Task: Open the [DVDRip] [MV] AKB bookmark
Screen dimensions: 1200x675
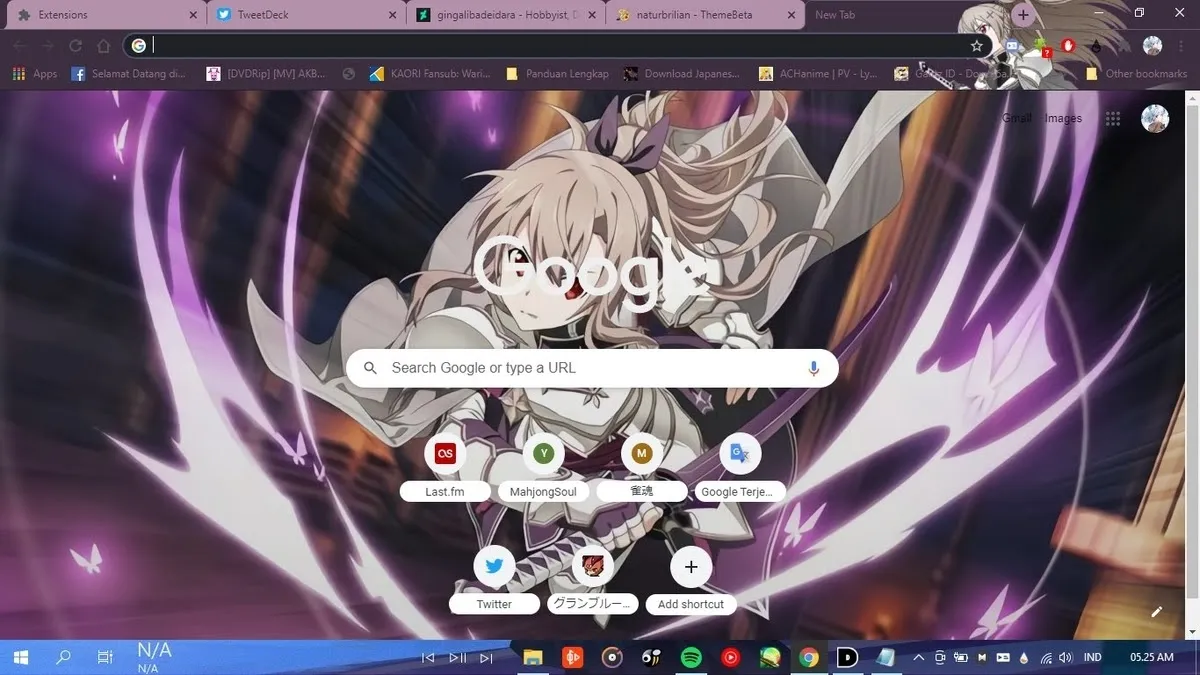Action: (x=266, y=74)
